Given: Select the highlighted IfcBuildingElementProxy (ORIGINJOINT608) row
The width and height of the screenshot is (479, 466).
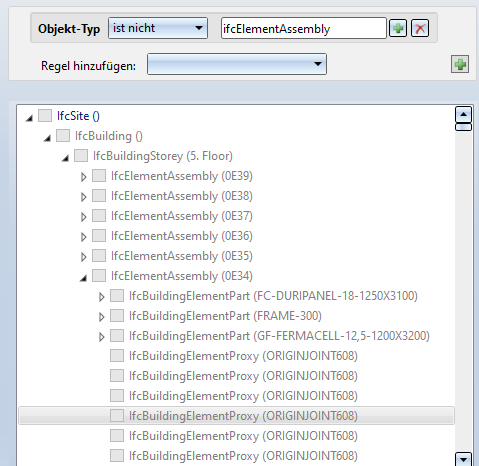Looking at the screenshot, I should pyautogui.click(x=236, y=416).
